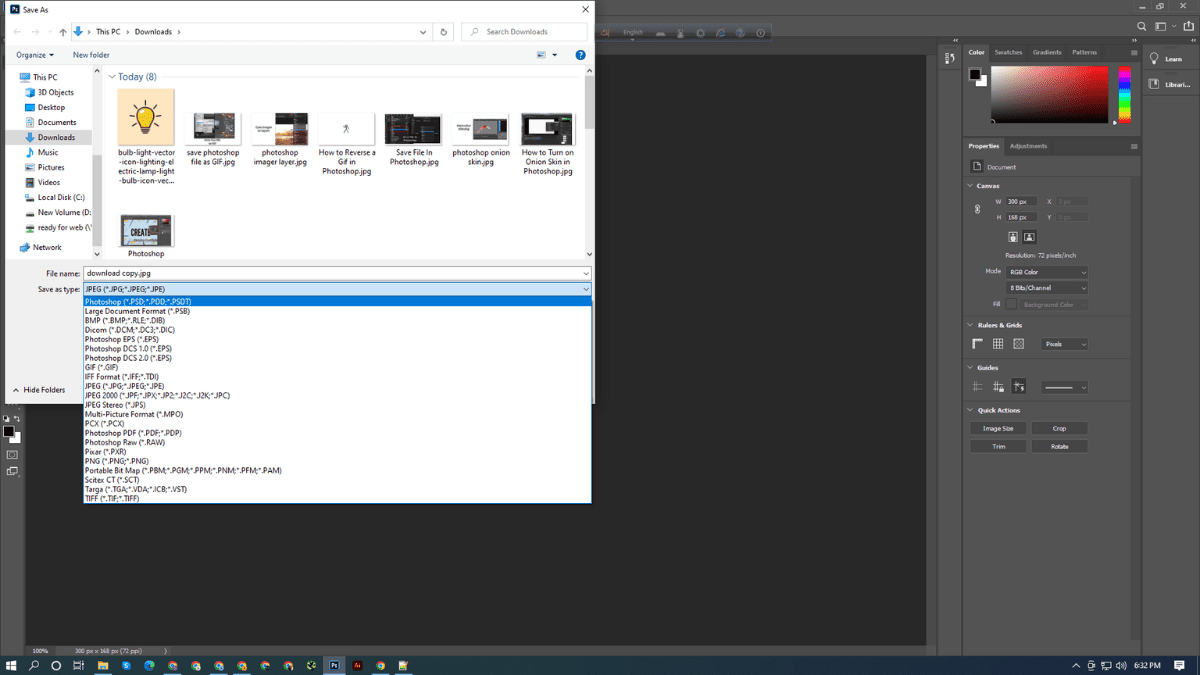Open the address bar history dropdown
The height and width of the screenshot is (675, 1200).
[424, 32]
